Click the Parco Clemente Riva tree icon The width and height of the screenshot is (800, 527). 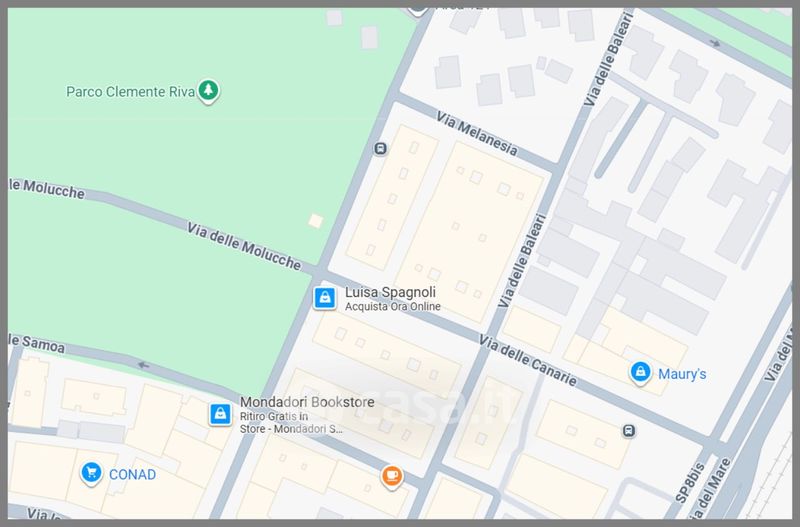(208, 91)
